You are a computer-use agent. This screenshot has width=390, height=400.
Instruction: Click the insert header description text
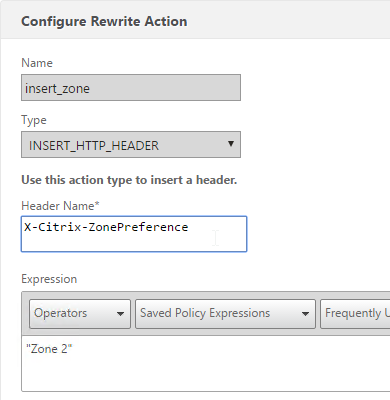click(x=129, y=180)
